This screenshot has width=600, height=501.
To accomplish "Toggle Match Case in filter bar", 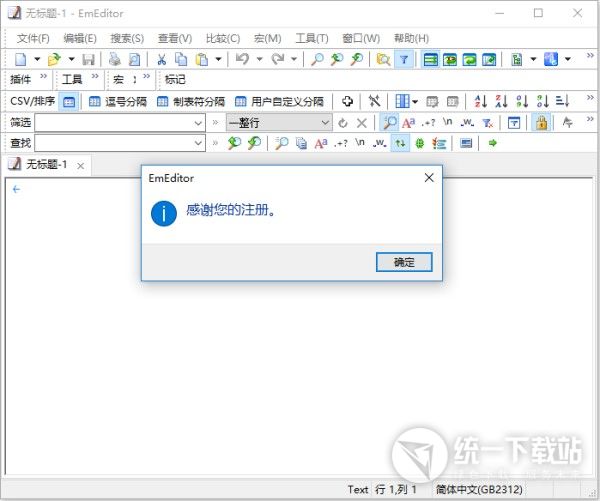I will tap(408, 122).
